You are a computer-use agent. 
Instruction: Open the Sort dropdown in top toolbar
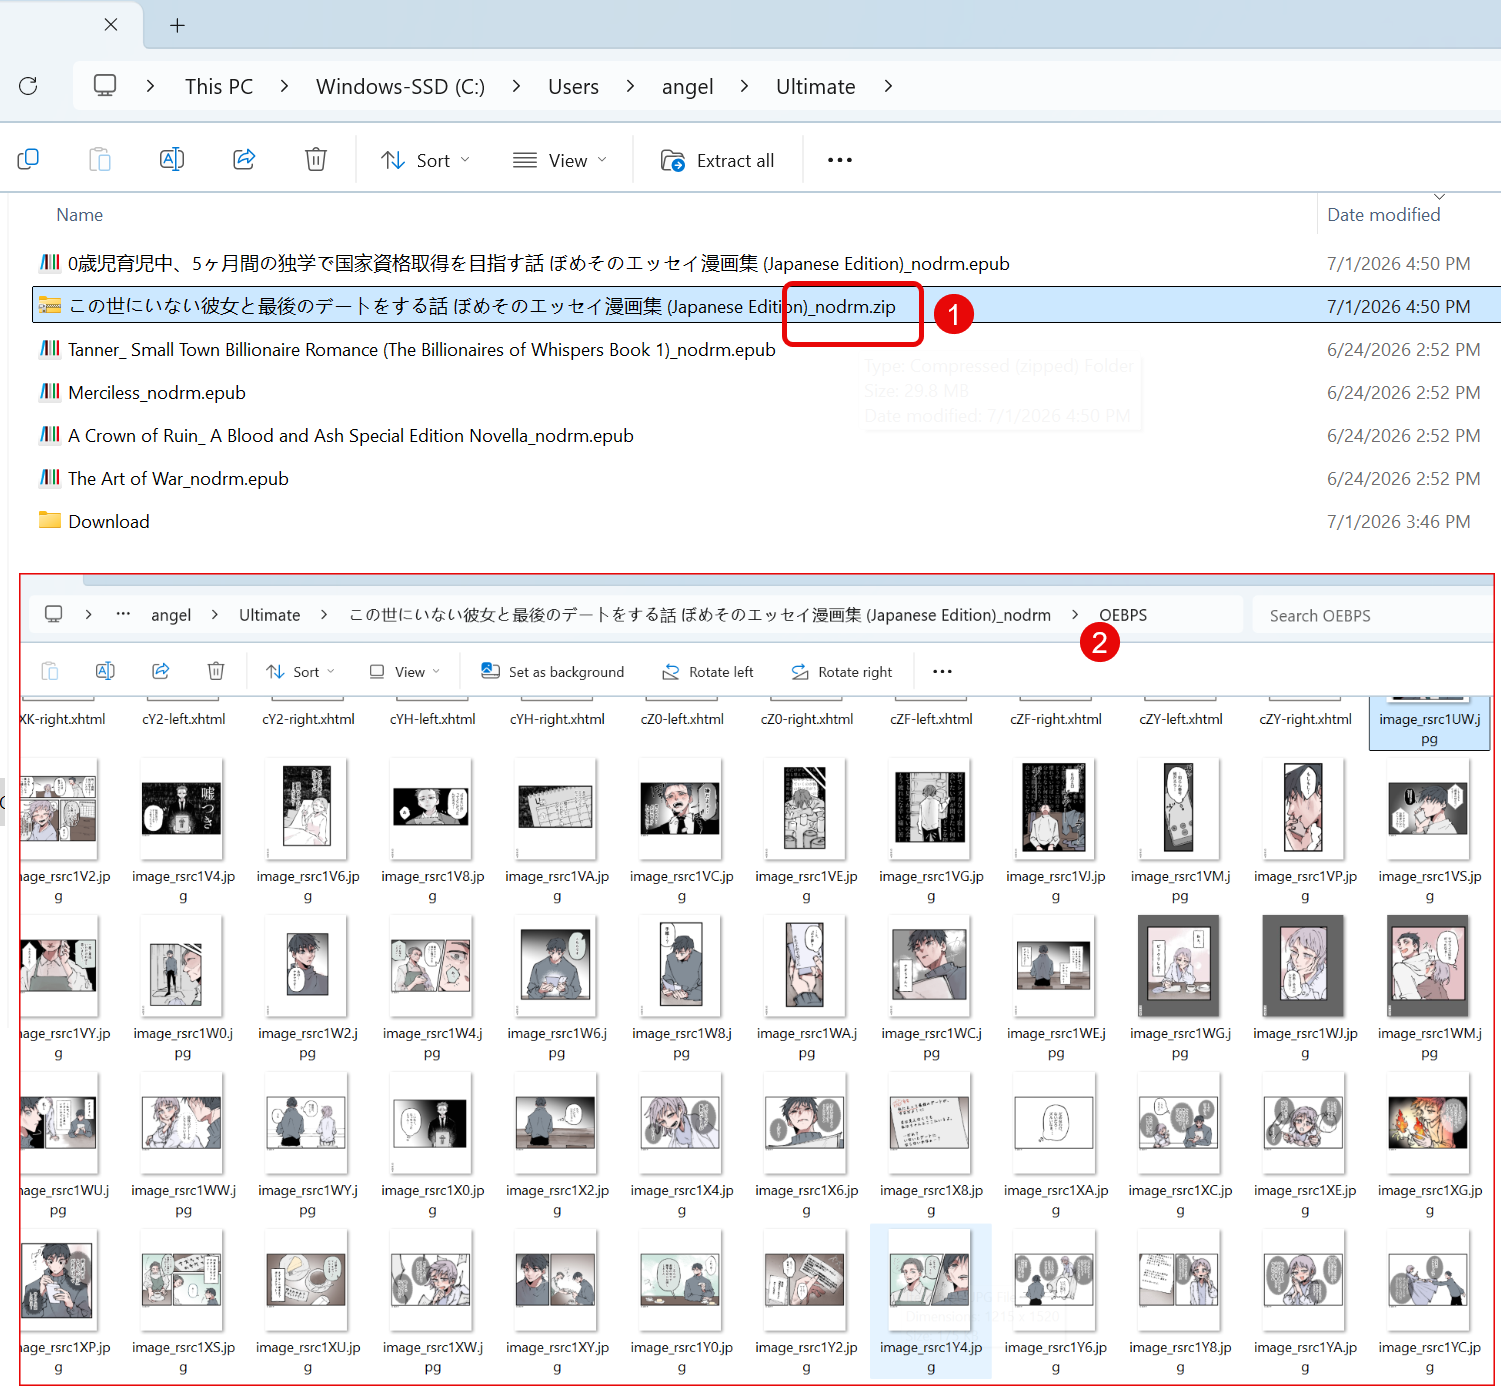pos(425,160)
